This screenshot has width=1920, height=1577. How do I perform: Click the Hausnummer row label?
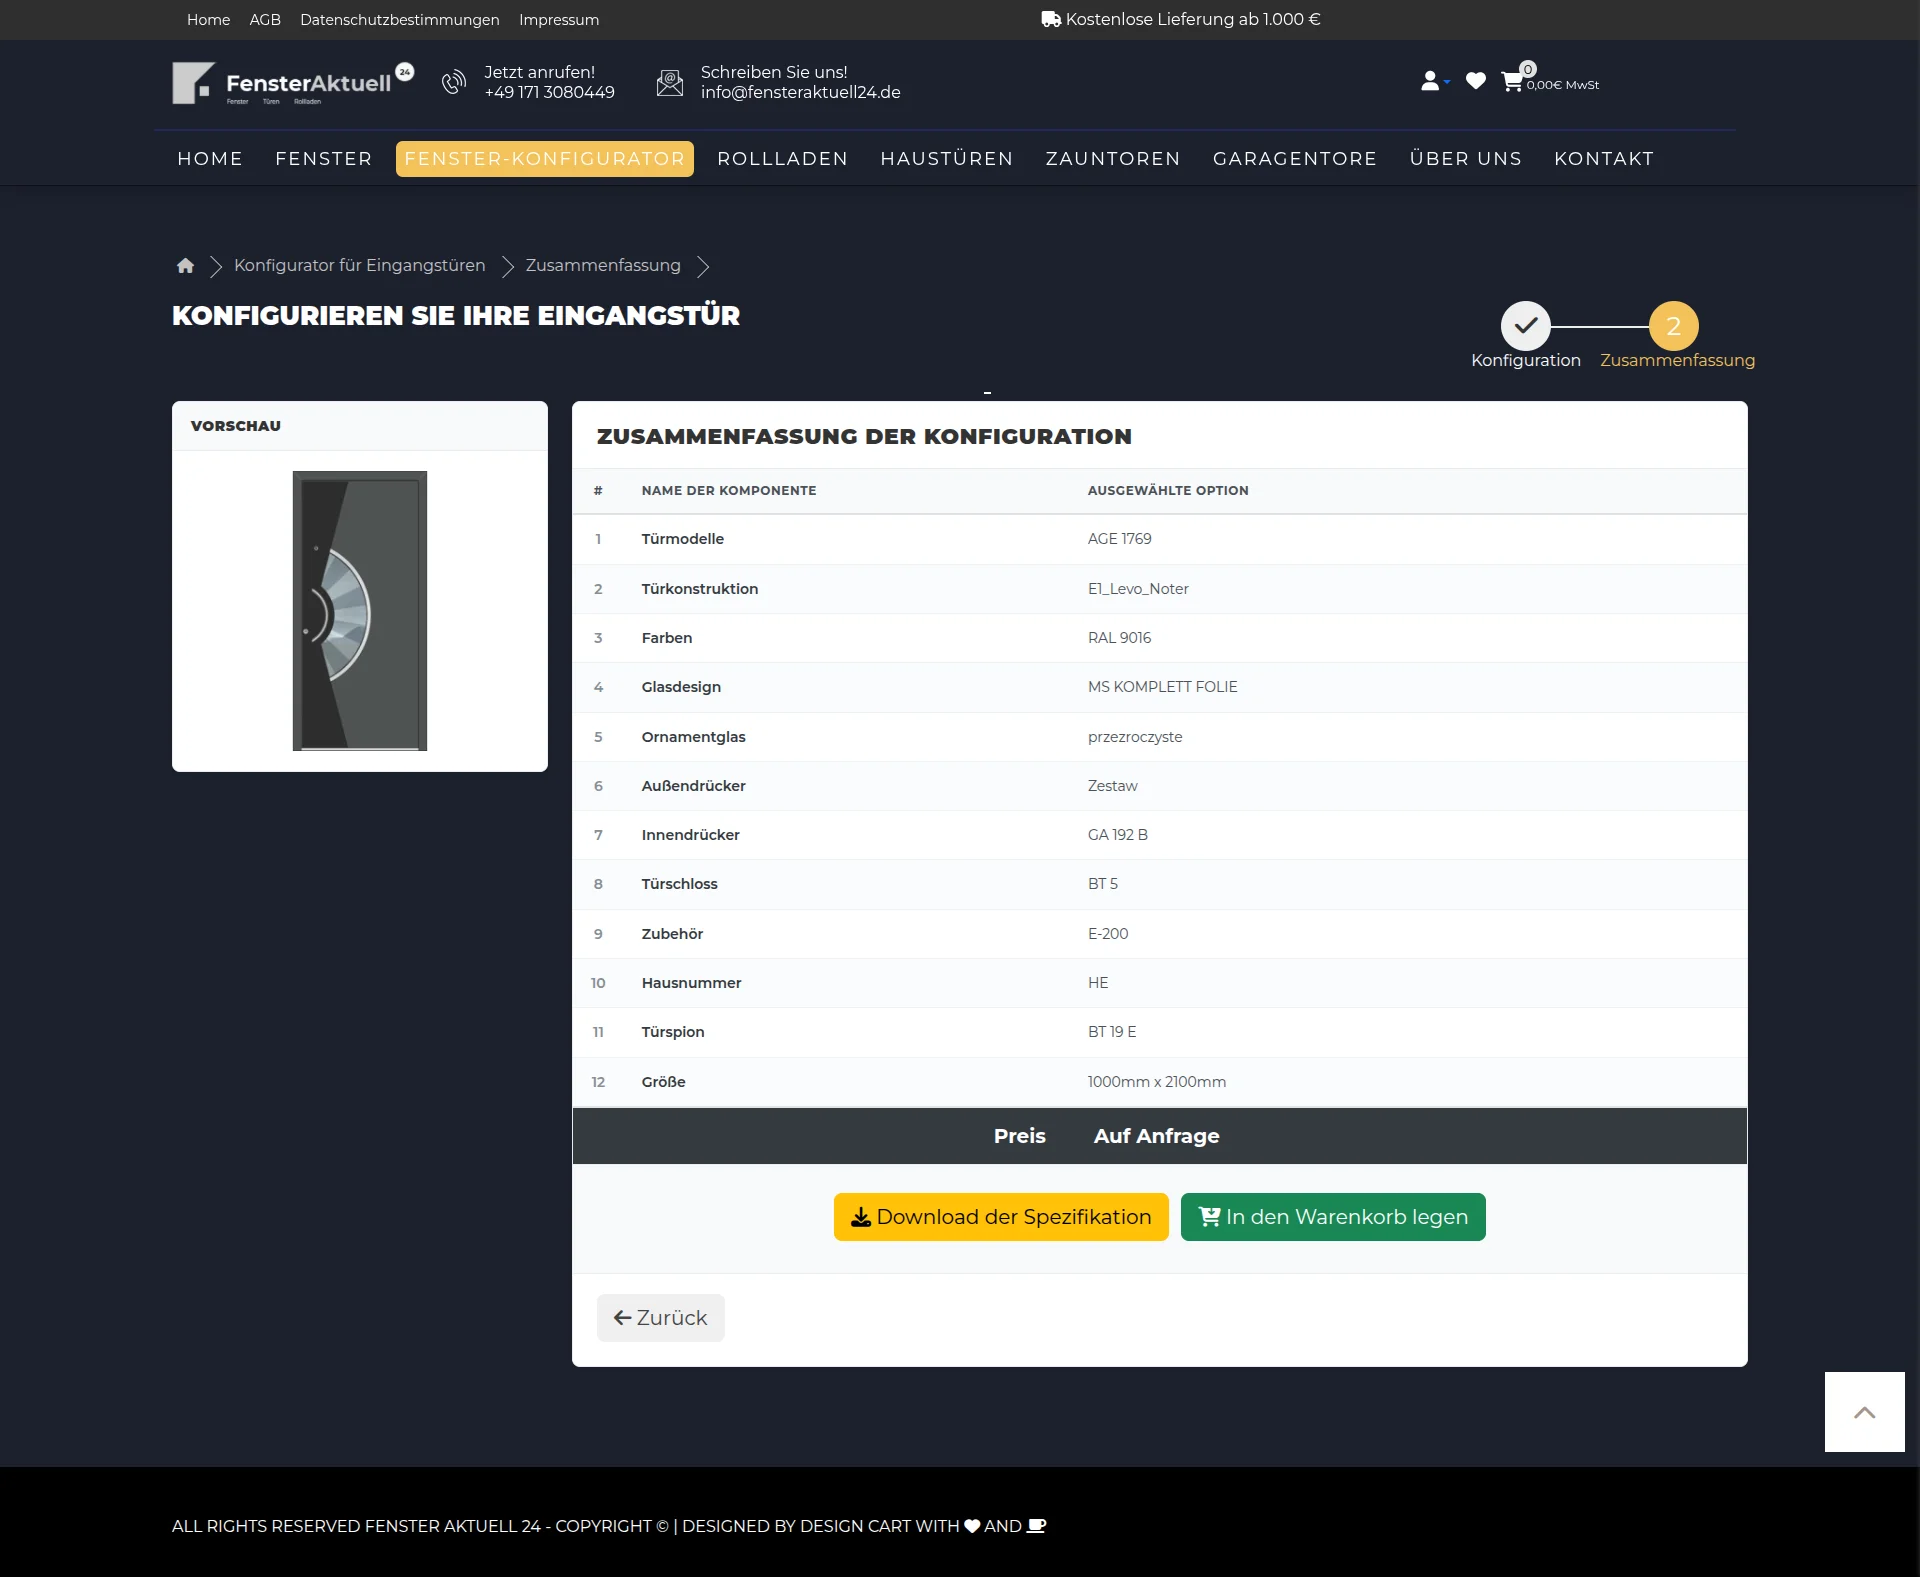point(692,983)
